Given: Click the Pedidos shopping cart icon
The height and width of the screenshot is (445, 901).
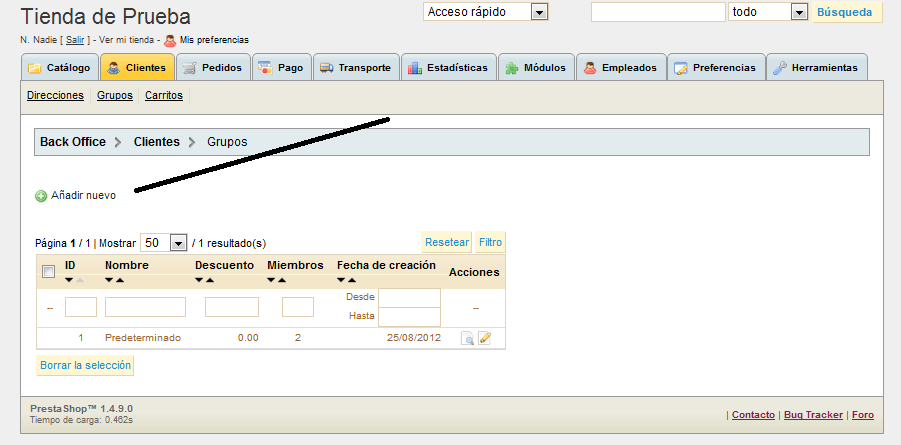Looking at the screenshot, I should tap(190, 68).
